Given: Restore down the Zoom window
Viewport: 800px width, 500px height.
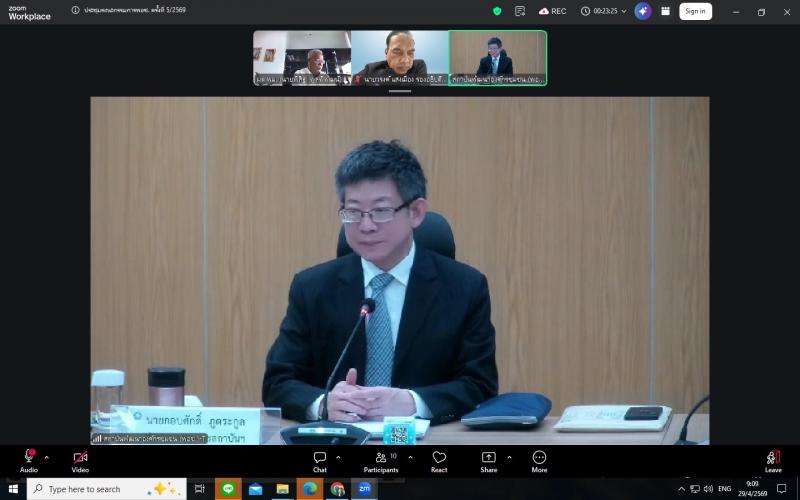Looking at the screenshot, I should coord(761,12).
